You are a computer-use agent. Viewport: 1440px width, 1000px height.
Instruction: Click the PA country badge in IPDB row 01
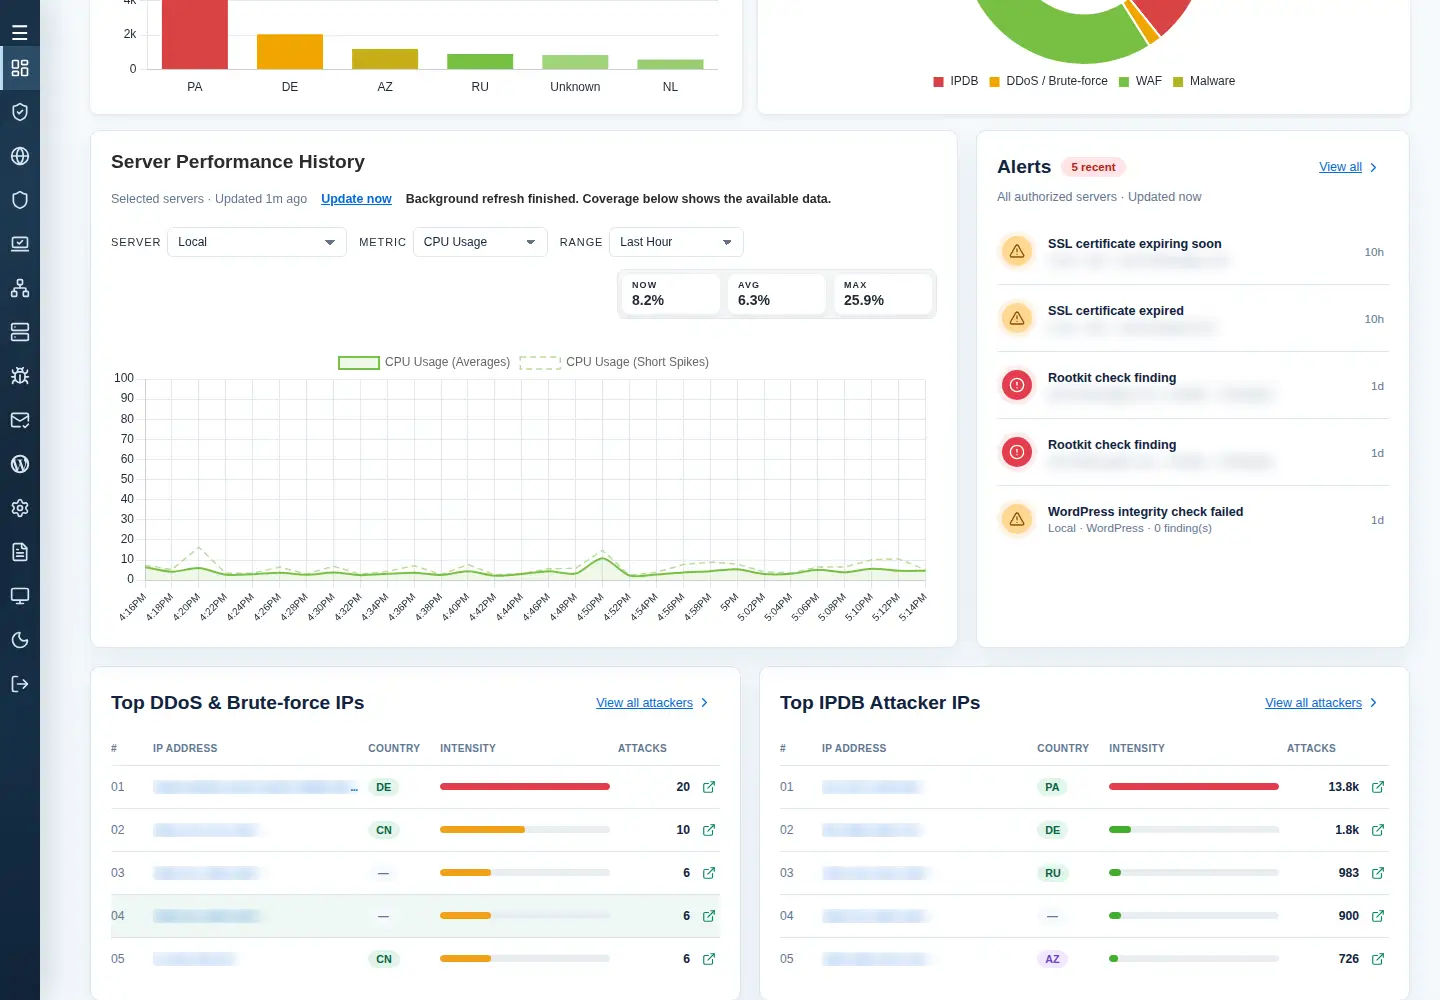(1052, 787)
